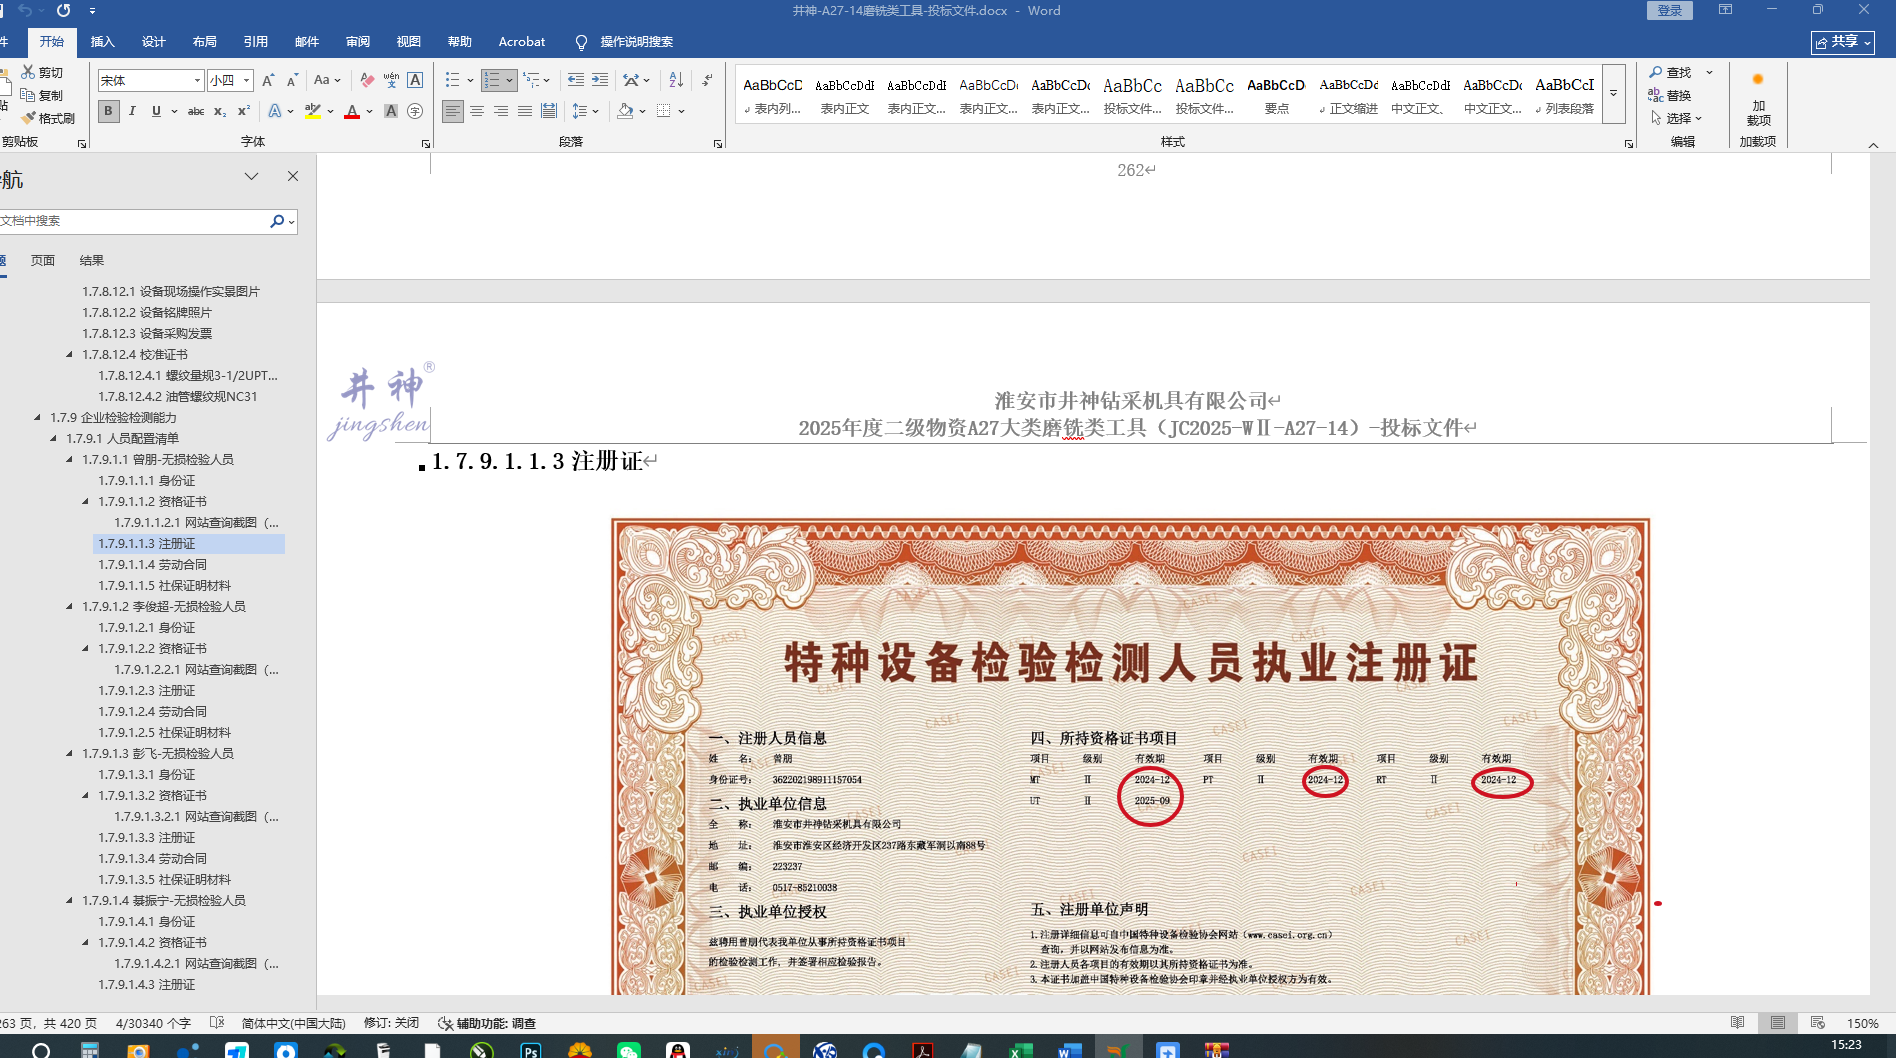Apply red font color
This screenshot has width=1896, height=1058.
[352, 111]
